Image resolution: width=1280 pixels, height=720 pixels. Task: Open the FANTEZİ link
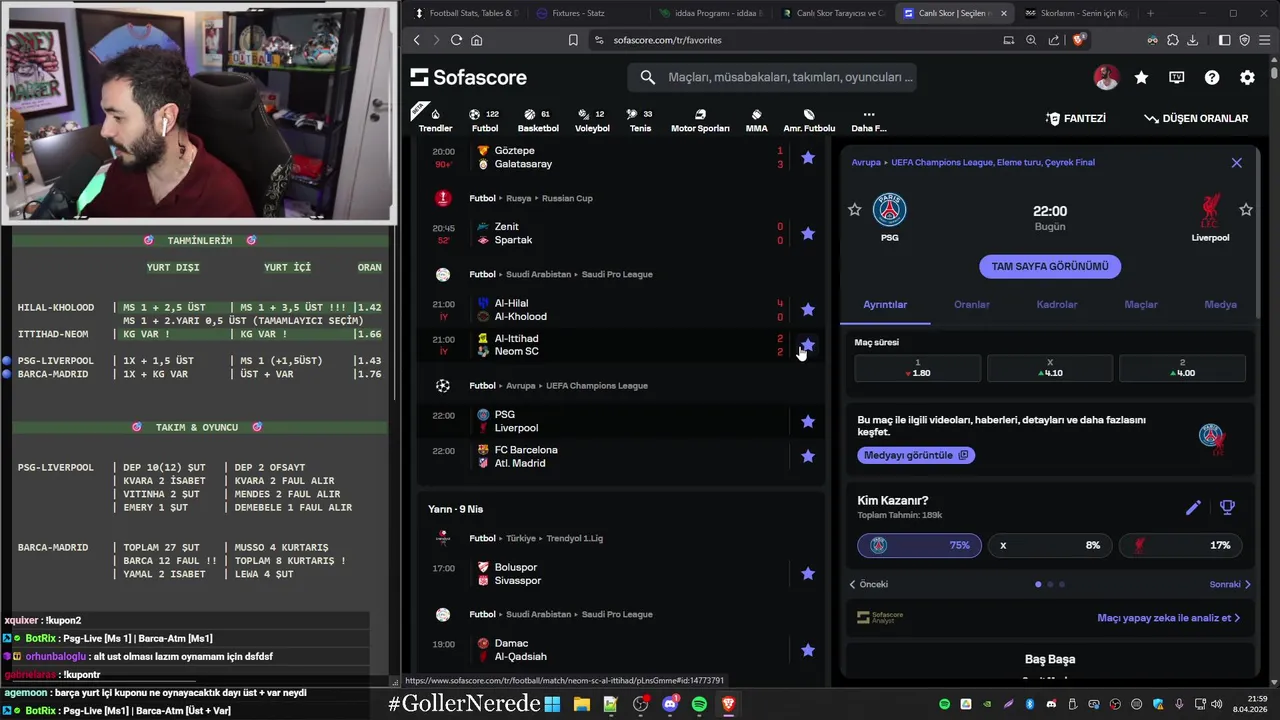click(x=1076, y=118)
